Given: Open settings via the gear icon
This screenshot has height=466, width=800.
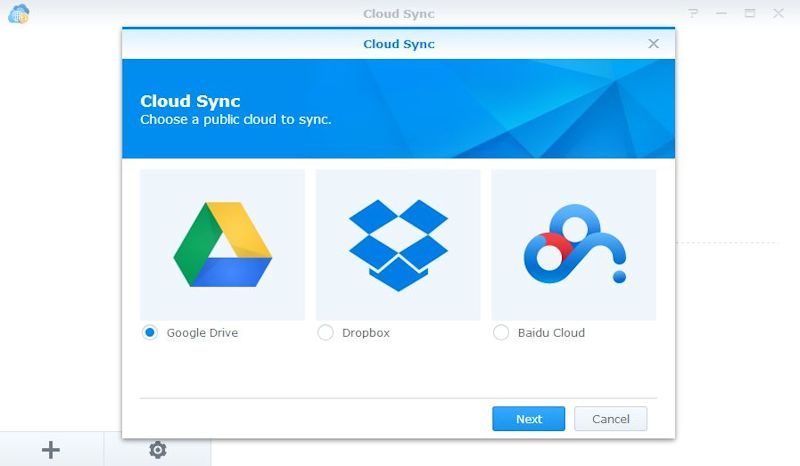Looking at the screenshot, I should point(158,450).
